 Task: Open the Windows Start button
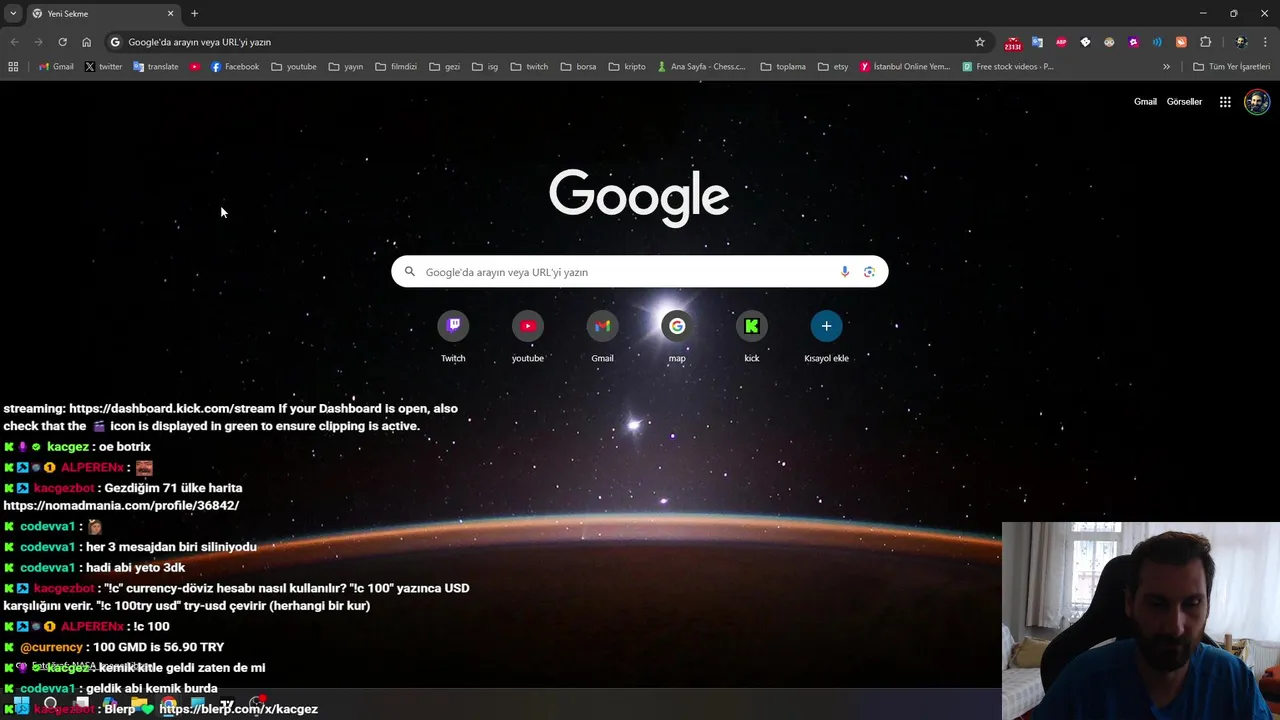tap(21, 705)
